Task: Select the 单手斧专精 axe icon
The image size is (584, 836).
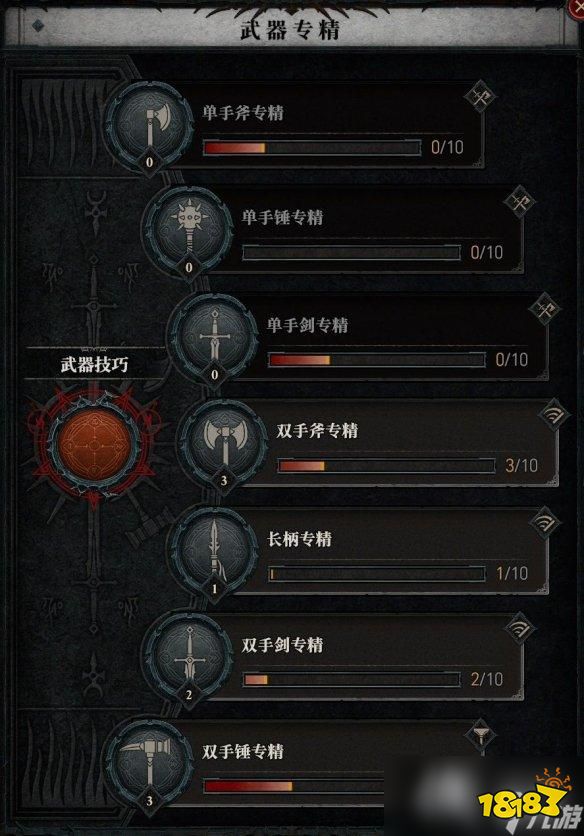Action: (x=149, y=127)
